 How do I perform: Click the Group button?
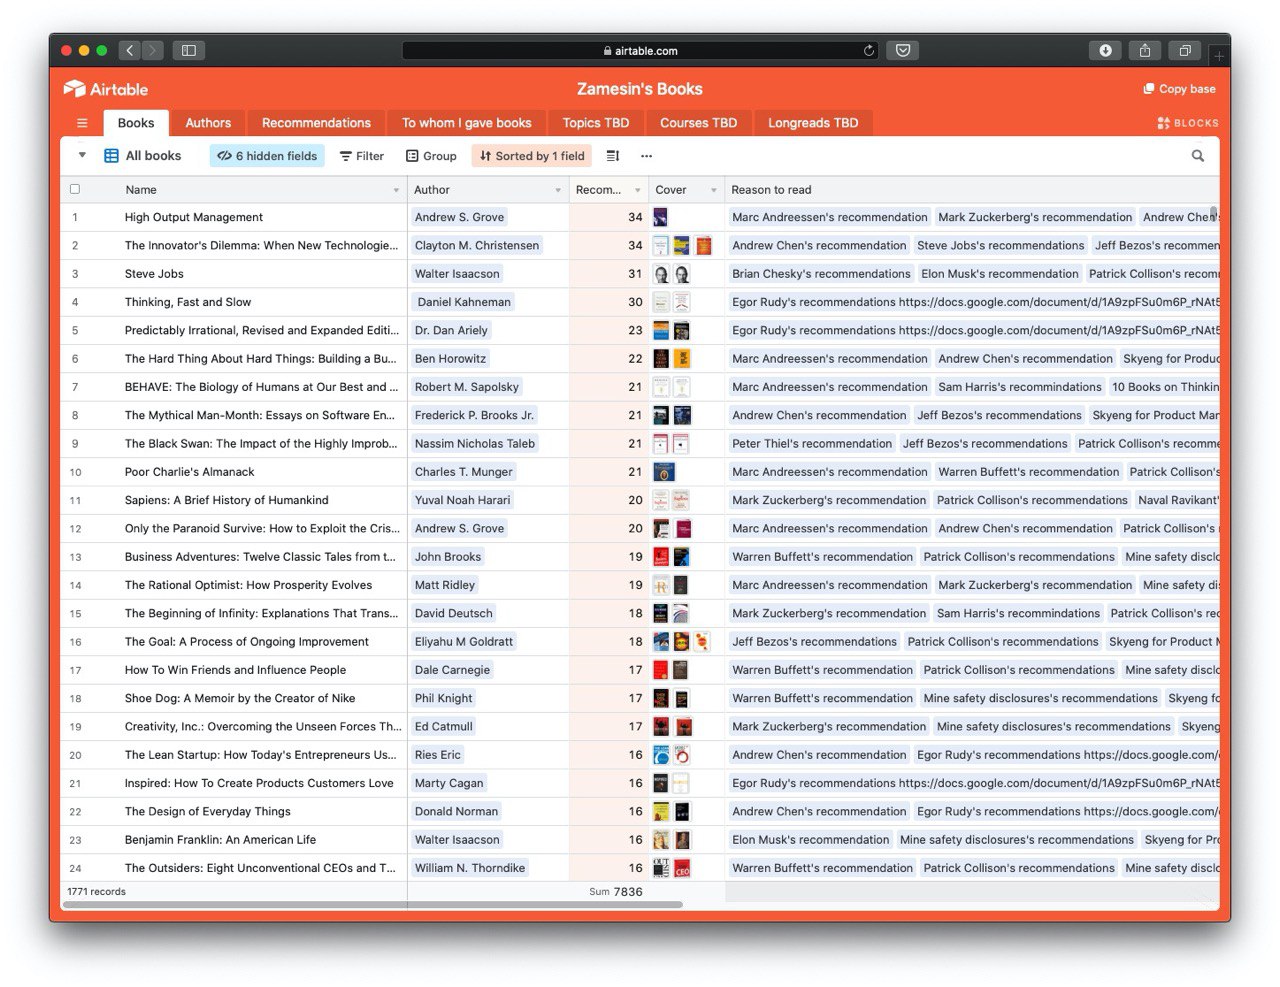point(431,156)
